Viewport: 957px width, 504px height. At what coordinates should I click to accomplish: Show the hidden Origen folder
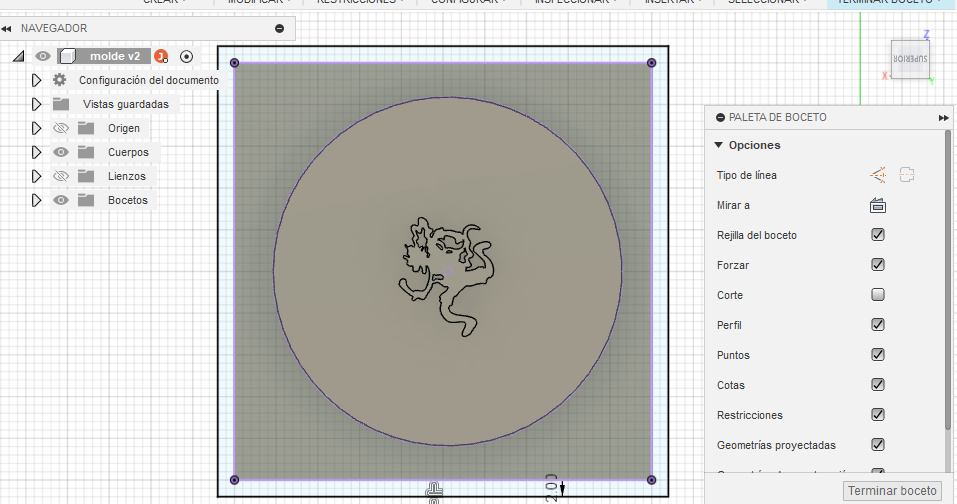[x=60, y=128]
